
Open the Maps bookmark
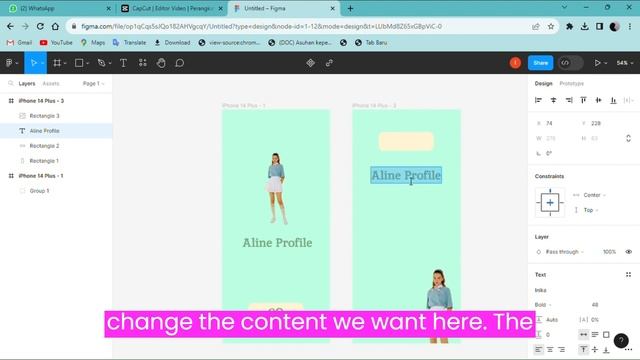(93, 42)
